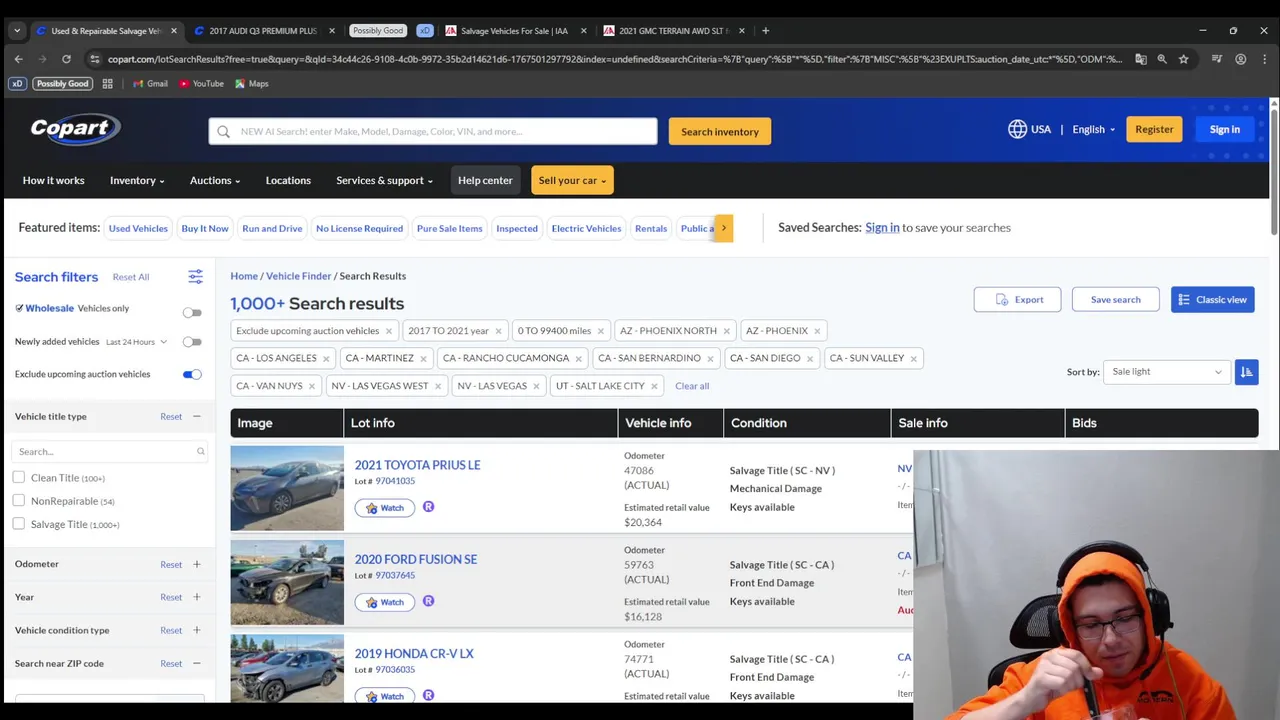This screenshot has height=720, width=1280.
Task: Expand the Odometer filter section
Action: tap(196, 564)
